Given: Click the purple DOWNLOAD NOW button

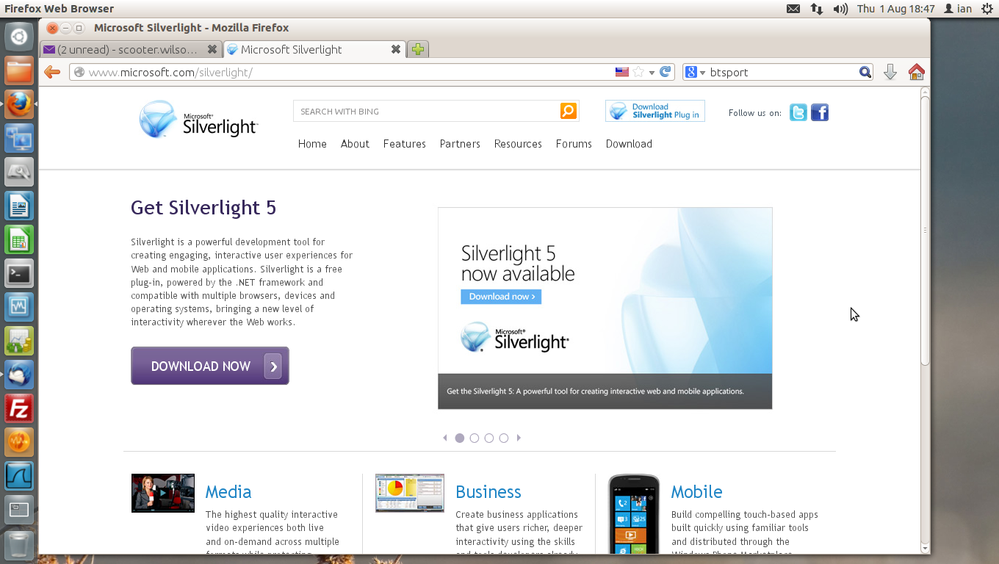Looking at the screenshot, I should pyautogui.click(x=210, y=366).
